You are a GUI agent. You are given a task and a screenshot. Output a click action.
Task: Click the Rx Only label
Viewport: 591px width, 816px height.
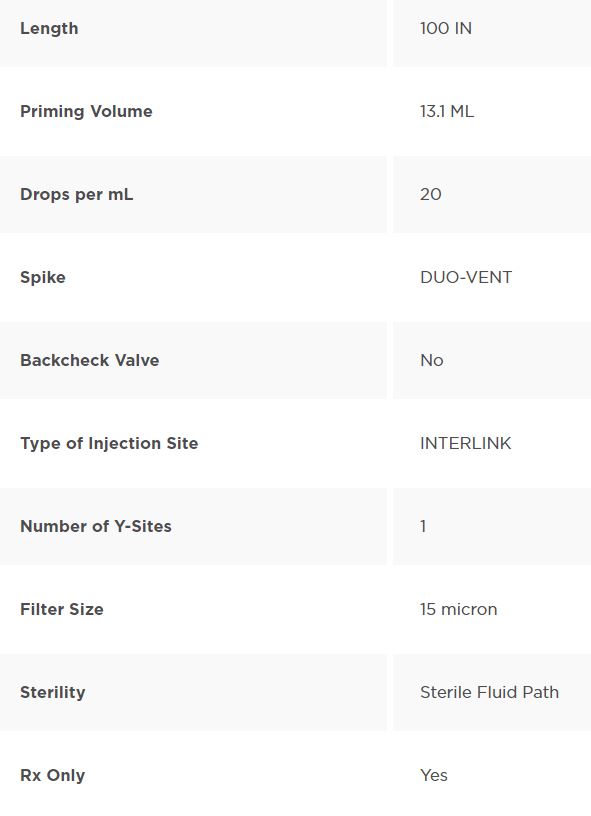[x=53, y=775]
